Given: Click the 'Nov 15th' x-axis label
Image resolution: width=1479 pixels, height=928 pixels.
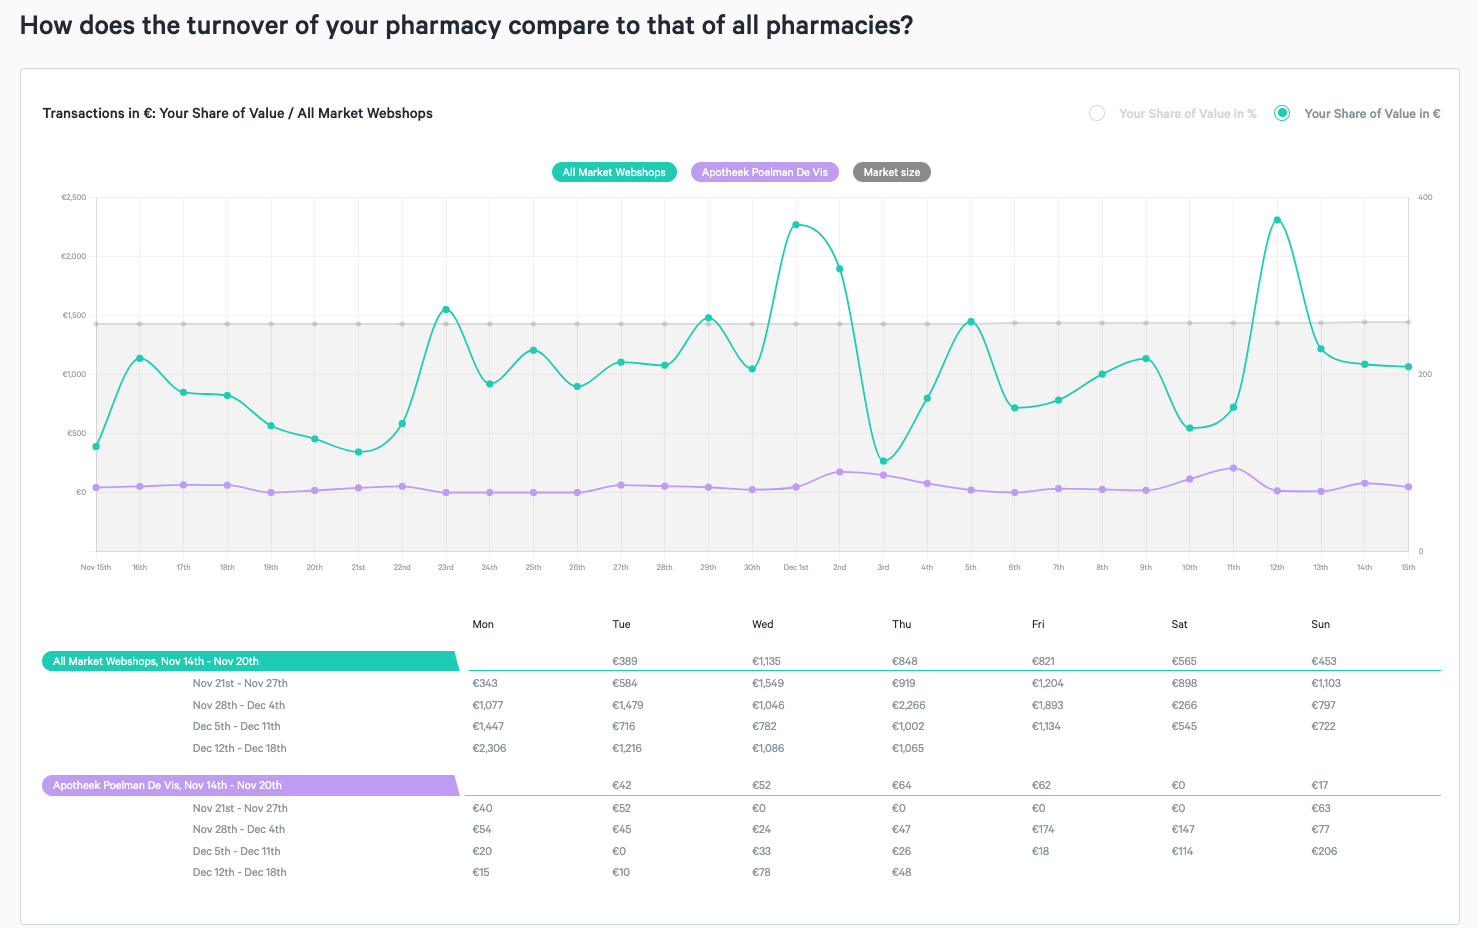Looking at the screenshot, I should 96,567.
